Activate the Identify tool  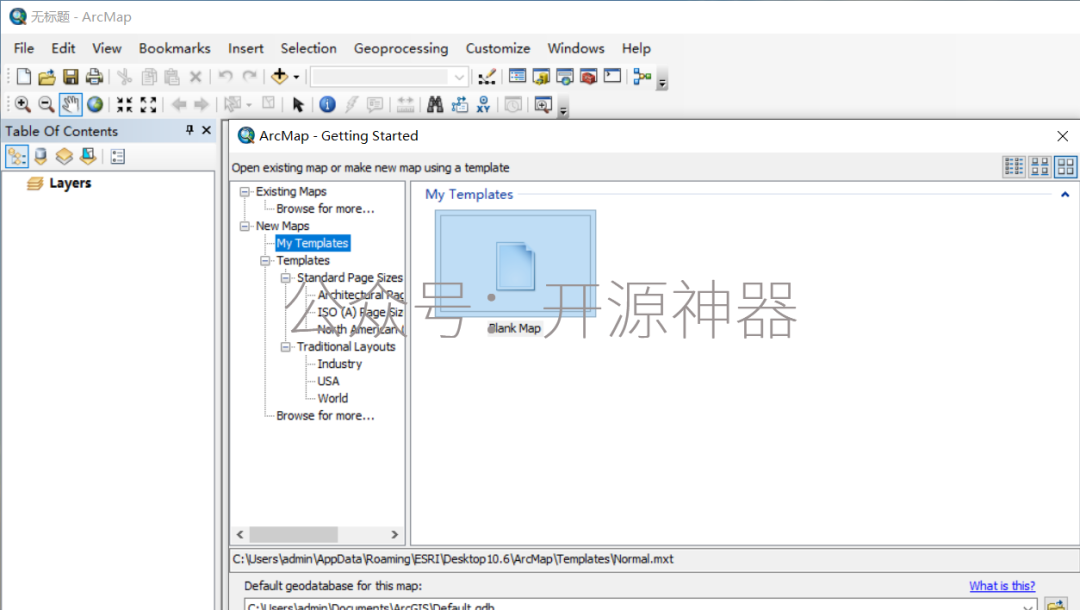(x=328, y=105)
